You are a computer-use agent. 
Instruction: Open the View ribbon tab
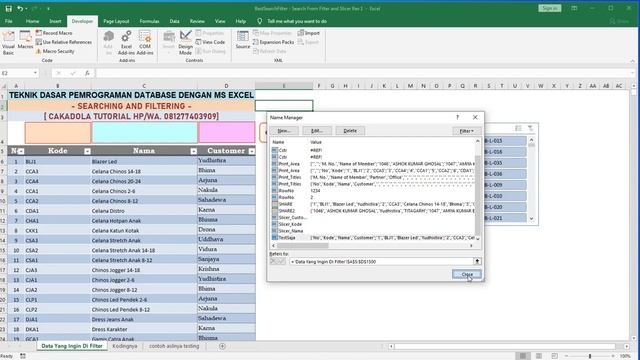click(220, 21)
